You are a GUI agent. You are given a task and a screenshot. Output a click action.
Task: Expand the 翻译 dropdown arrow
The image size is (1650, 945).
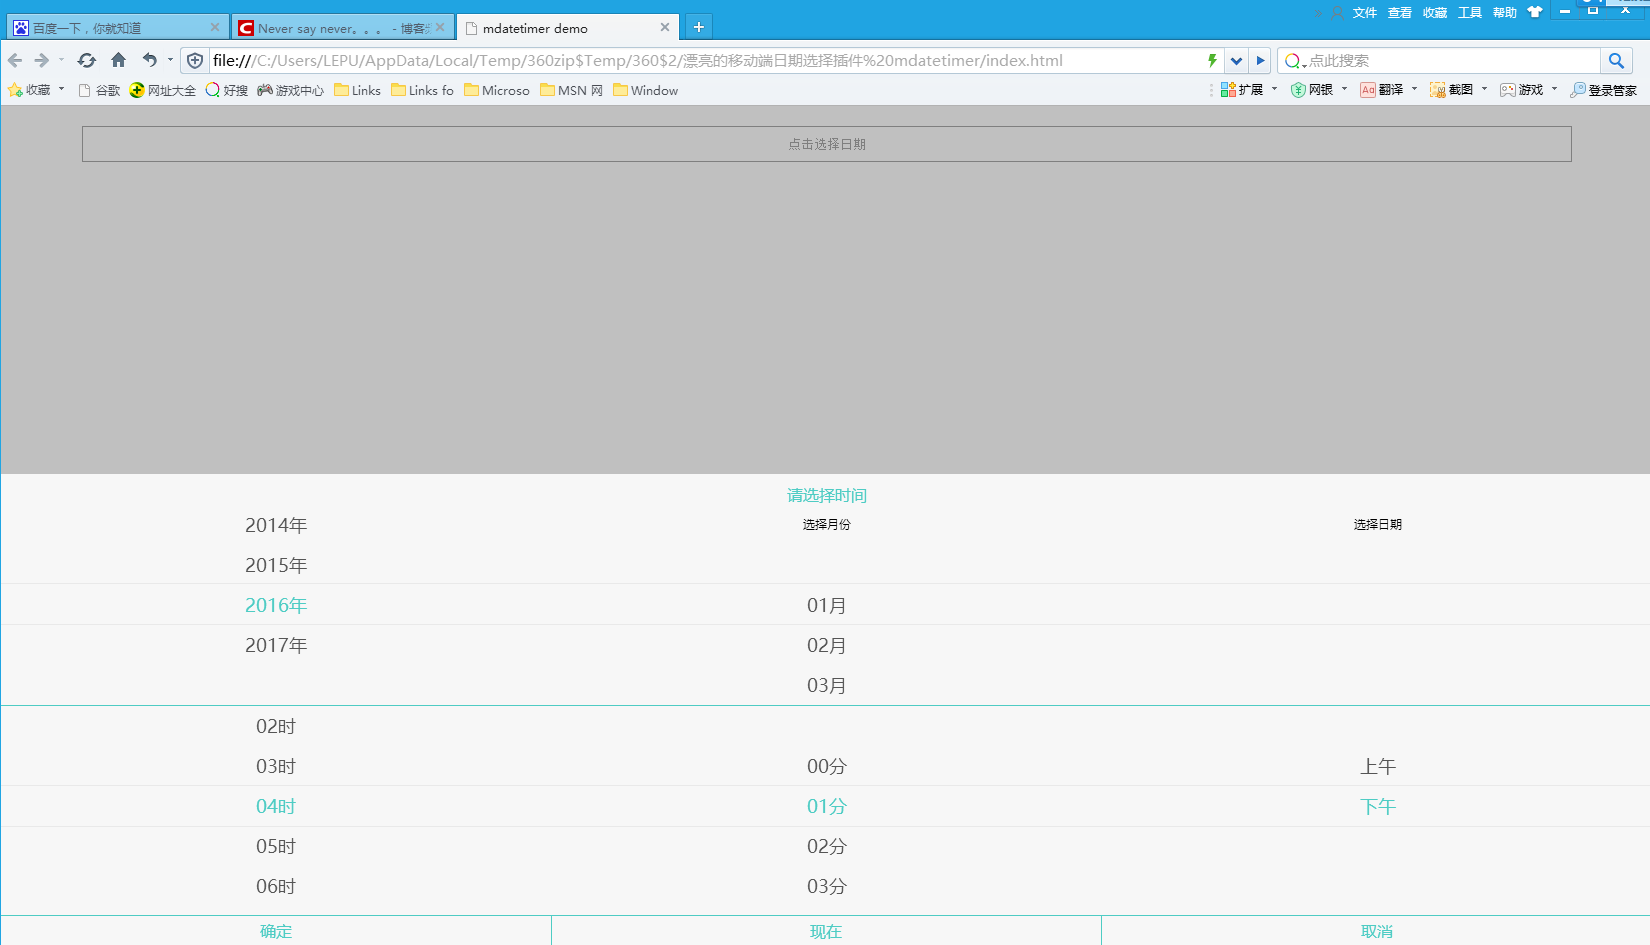tap(1414, 89)
